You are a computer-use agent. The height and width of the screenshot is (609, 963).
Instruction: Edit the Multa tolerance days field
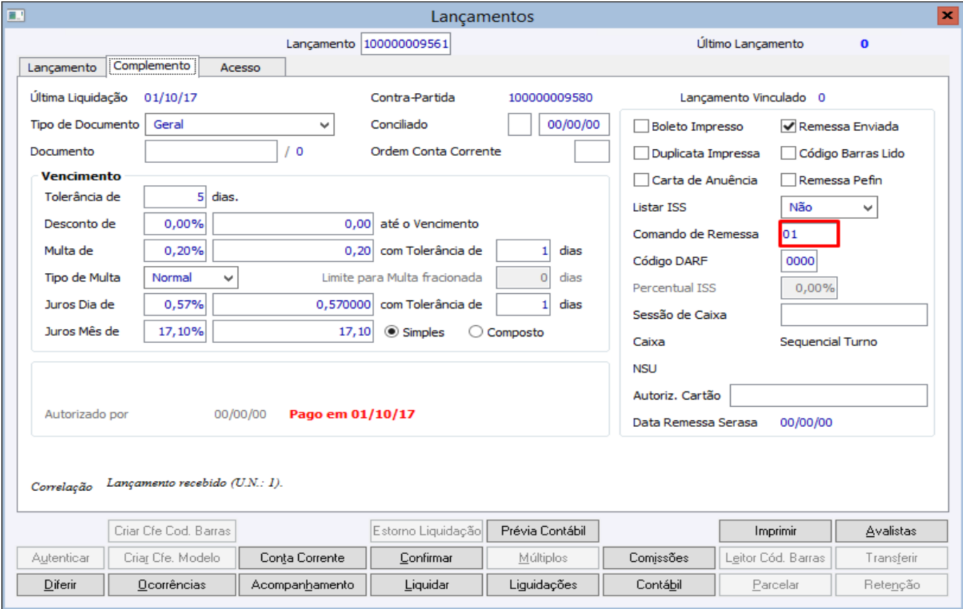point(523,250)
